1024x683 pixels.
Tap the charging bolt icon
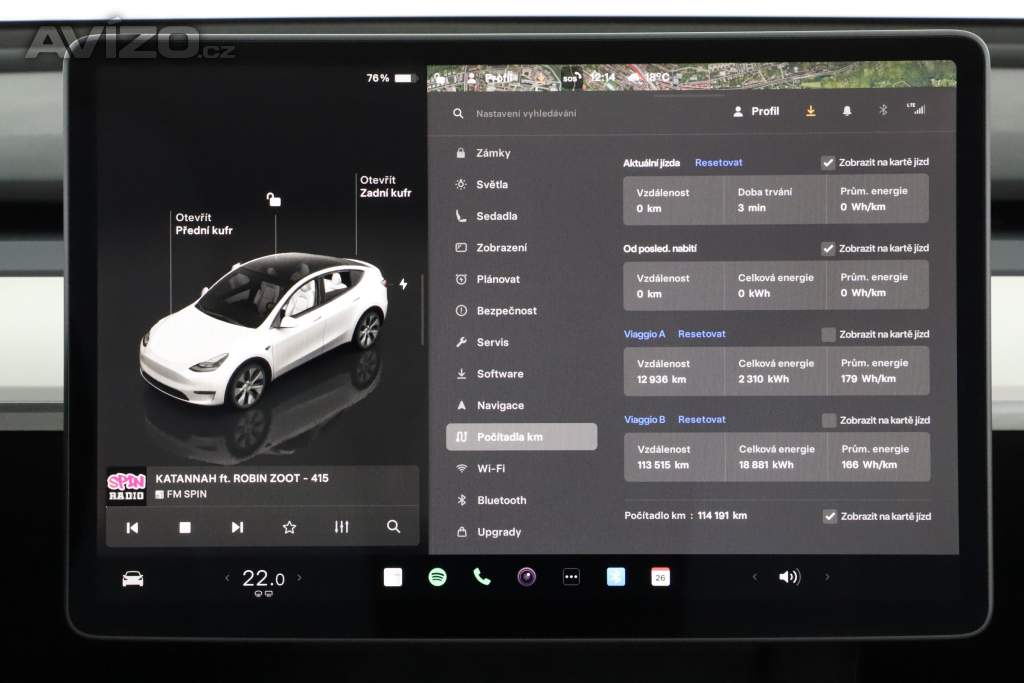404,284
